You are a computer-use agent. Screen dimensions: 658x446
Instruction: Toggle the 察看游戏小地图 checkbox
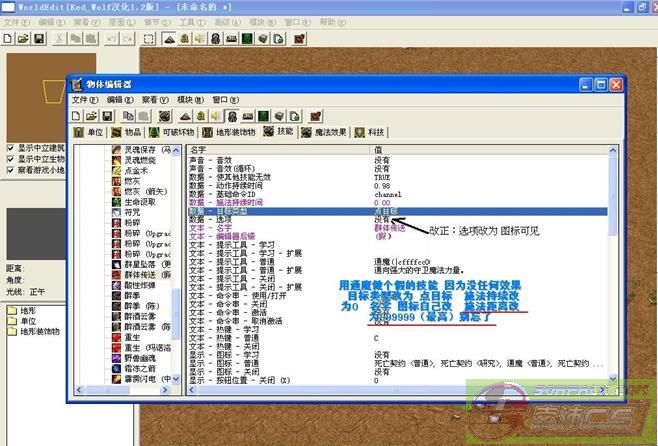point(10,170)
